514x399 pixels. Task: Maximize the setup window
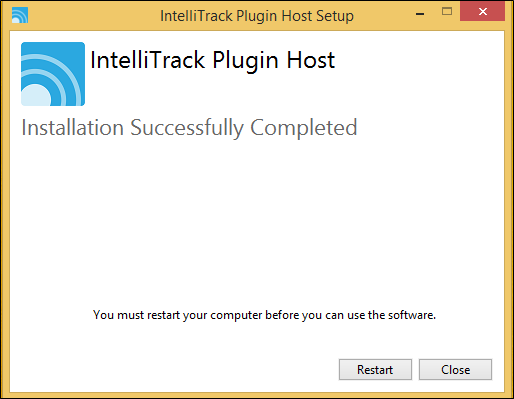pos(447,12)
